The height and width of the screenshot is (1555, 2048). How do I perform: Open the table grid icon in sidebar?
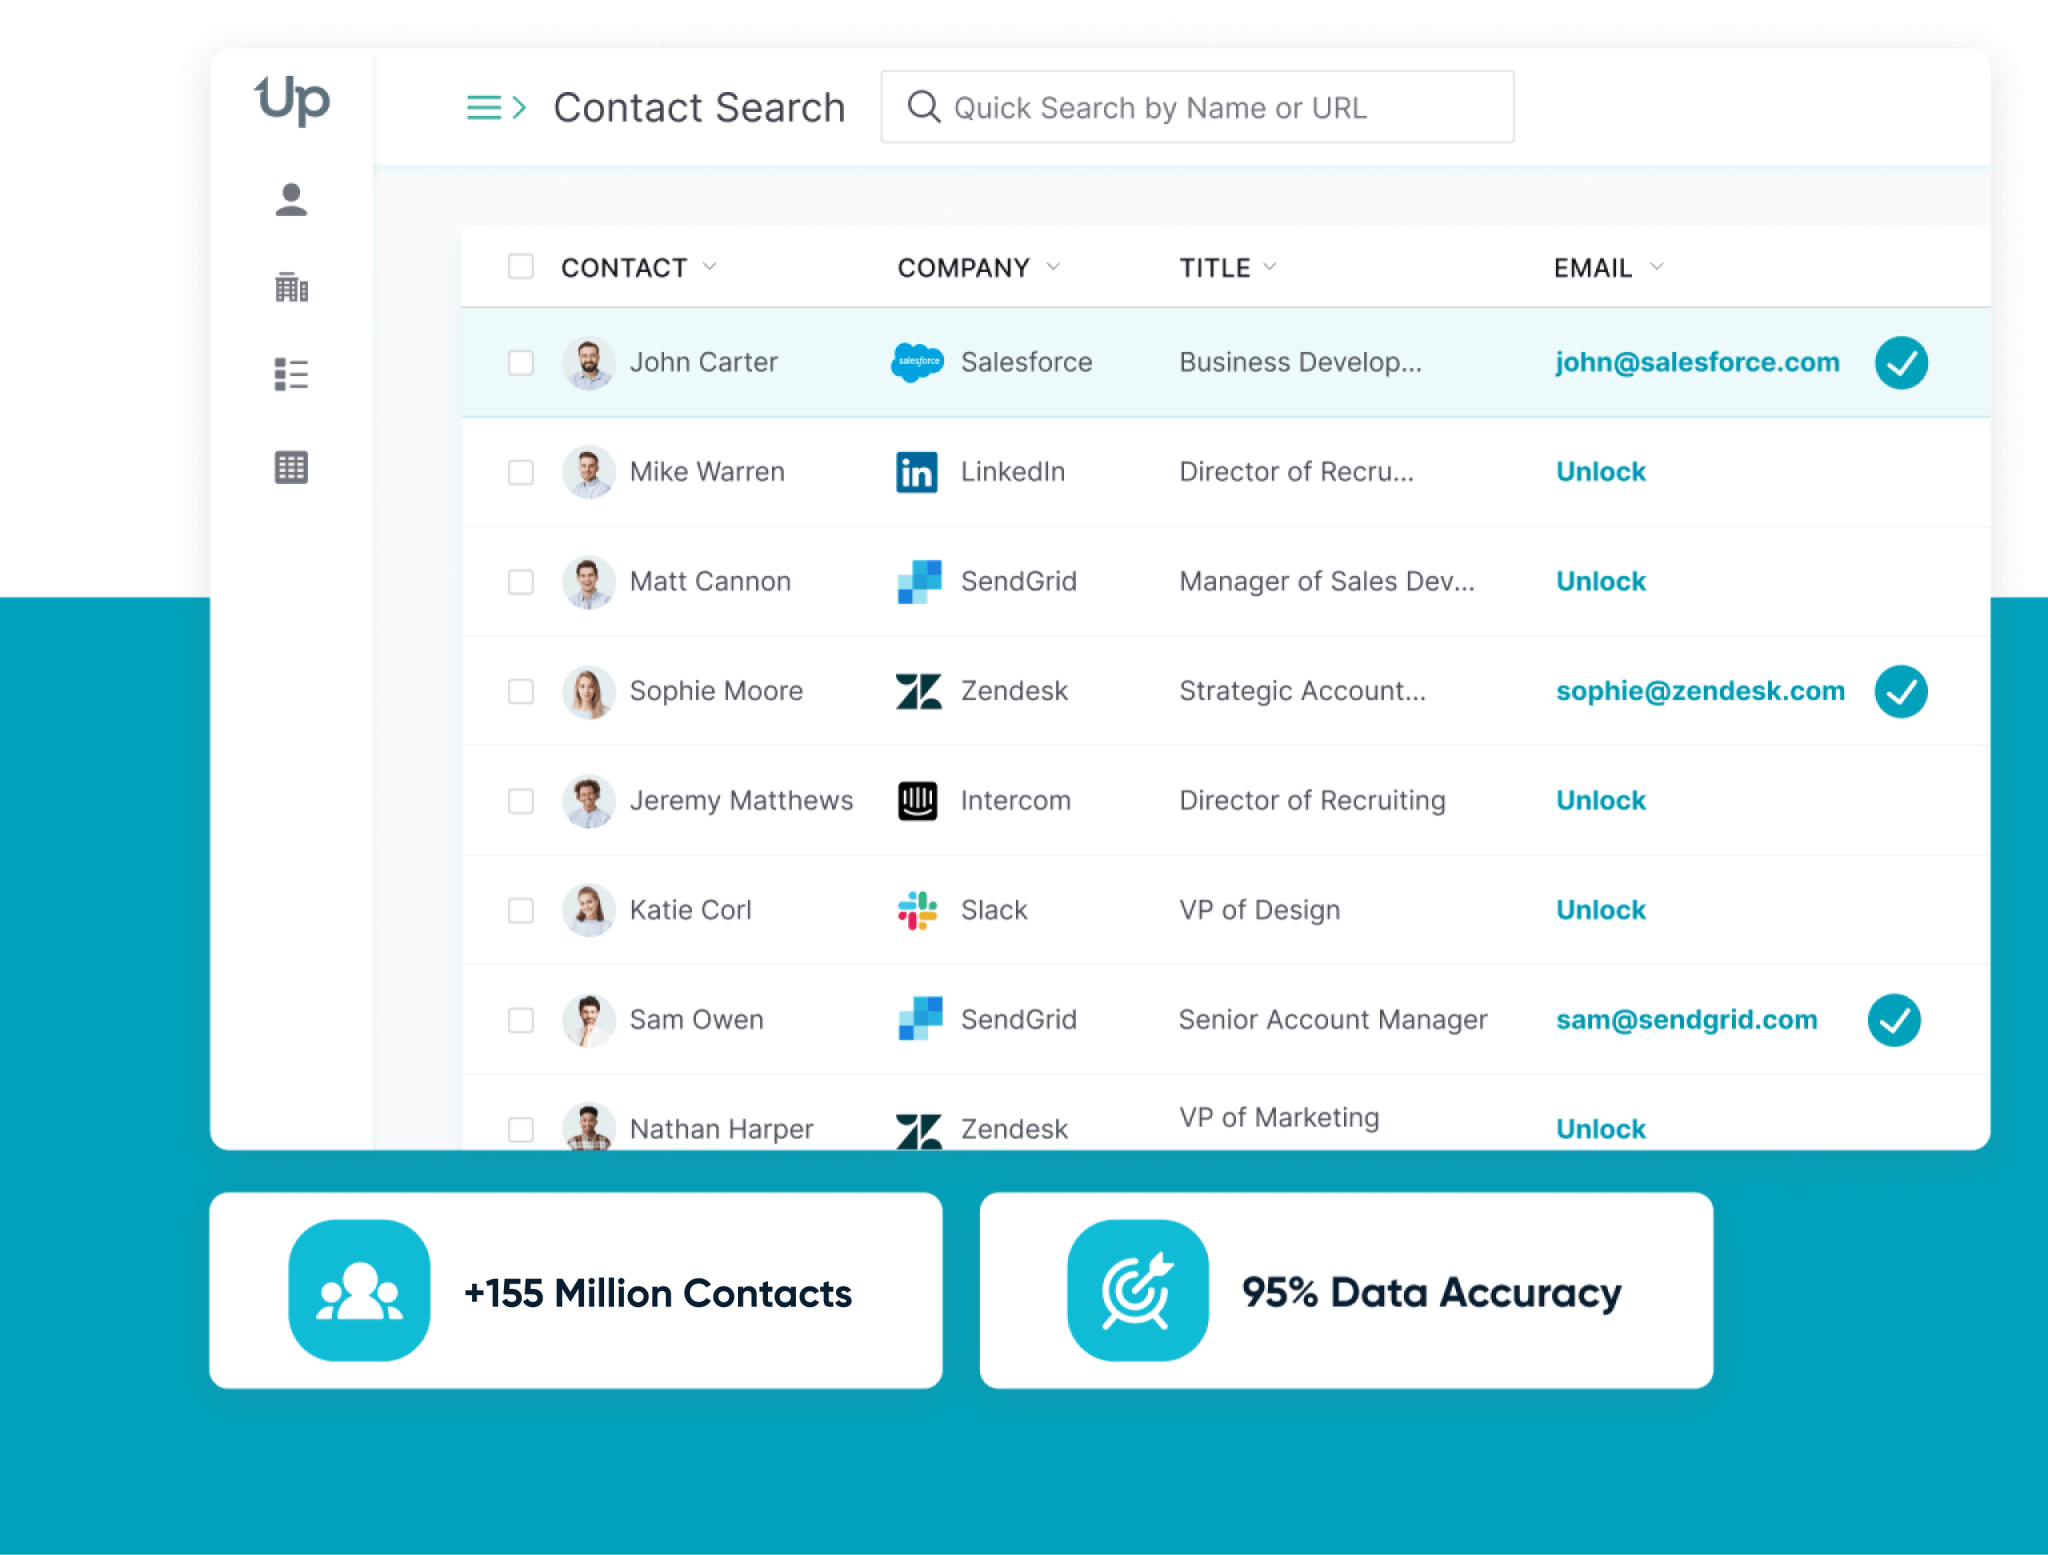point(291,467)
